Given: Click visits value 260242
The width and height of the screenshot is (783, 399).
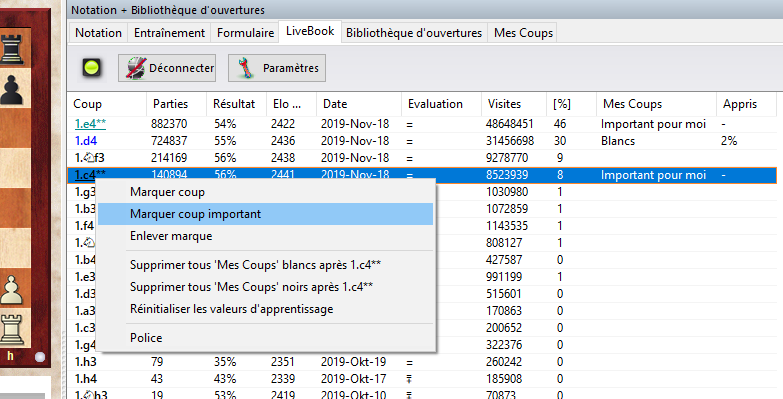Looking at the screenshot, I should coord(504,362).
